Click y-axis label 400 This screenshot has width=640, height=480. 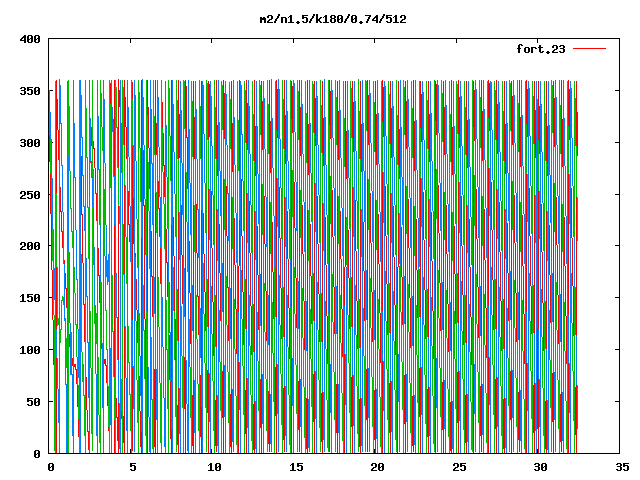tap(30, 40)
